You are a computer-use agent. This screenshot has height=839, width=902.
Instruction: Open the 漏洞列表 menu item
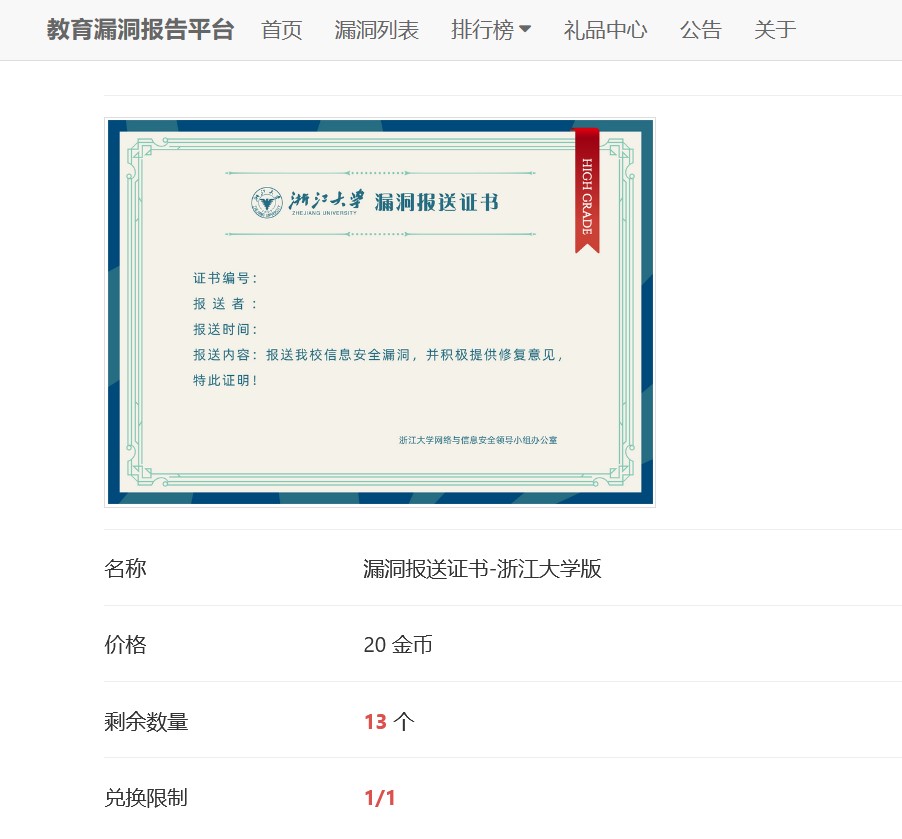[x=377, y=30]
